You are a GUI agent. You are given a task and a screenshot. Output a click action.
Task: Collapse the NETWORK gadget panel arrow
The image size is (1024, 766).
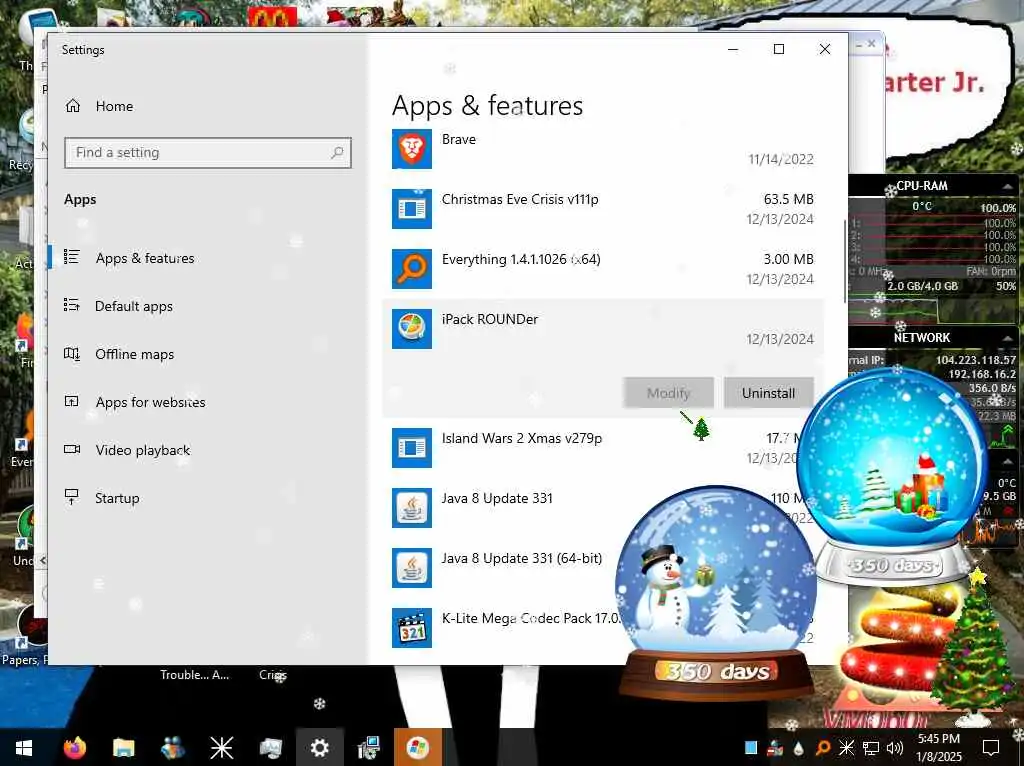(x=1008, y=338)
